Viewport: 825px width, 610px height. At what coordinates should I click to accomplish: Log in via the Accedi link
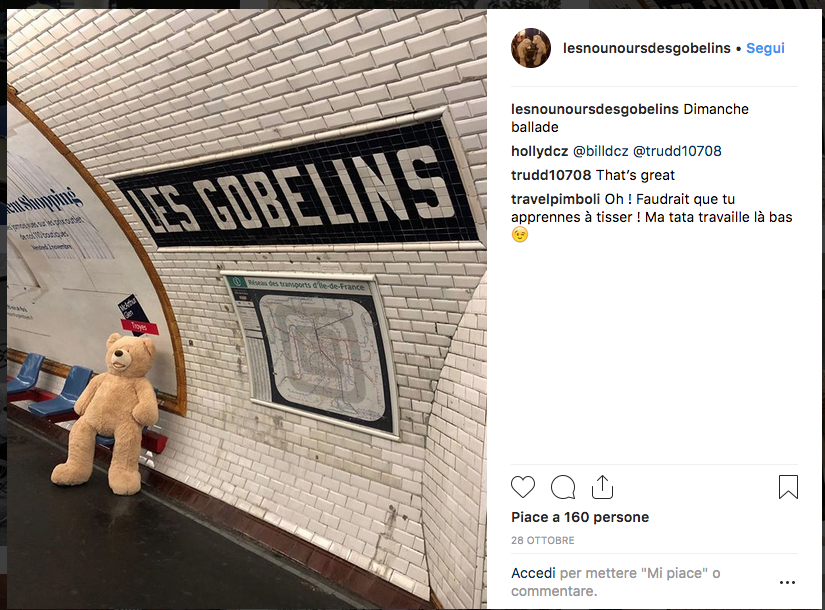coord(533,573)
